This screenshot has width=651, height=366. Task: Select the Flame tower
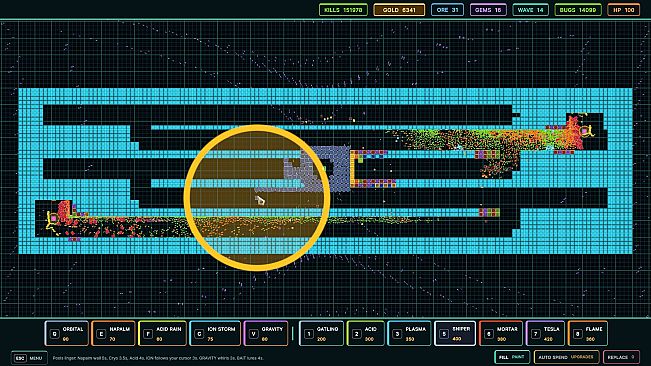pyautogui.click(x=587, y=333)
